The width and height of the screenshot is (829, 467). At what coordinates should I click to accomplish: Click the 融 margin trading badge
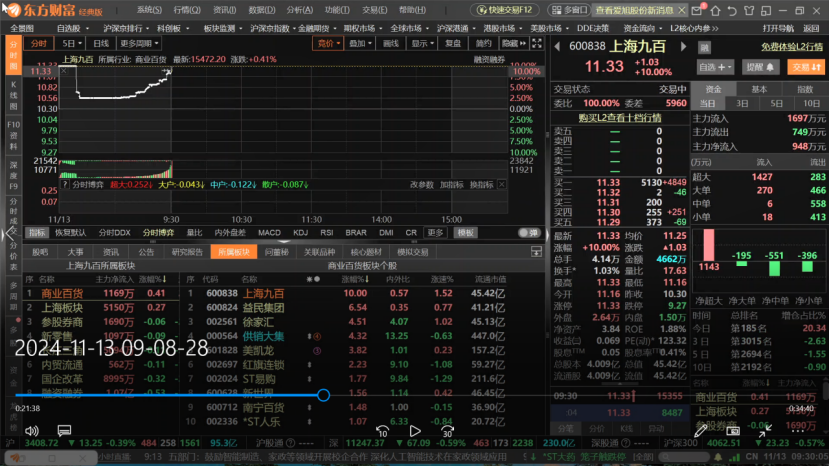[x=704, y=48]
